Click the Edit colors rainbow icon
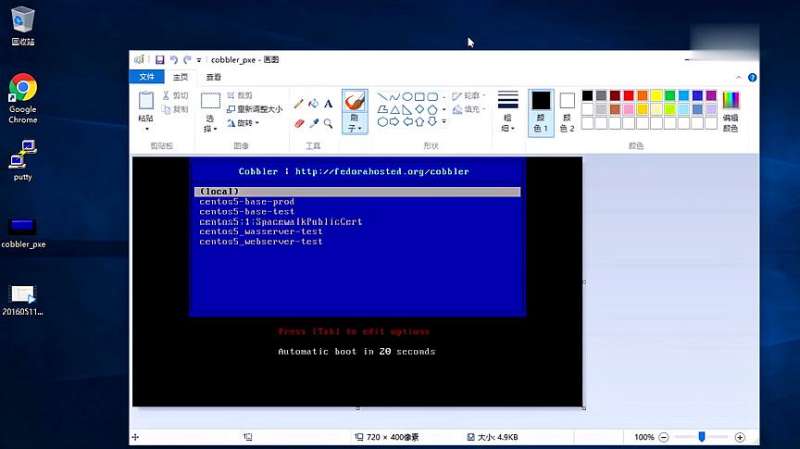 (731, 101)
